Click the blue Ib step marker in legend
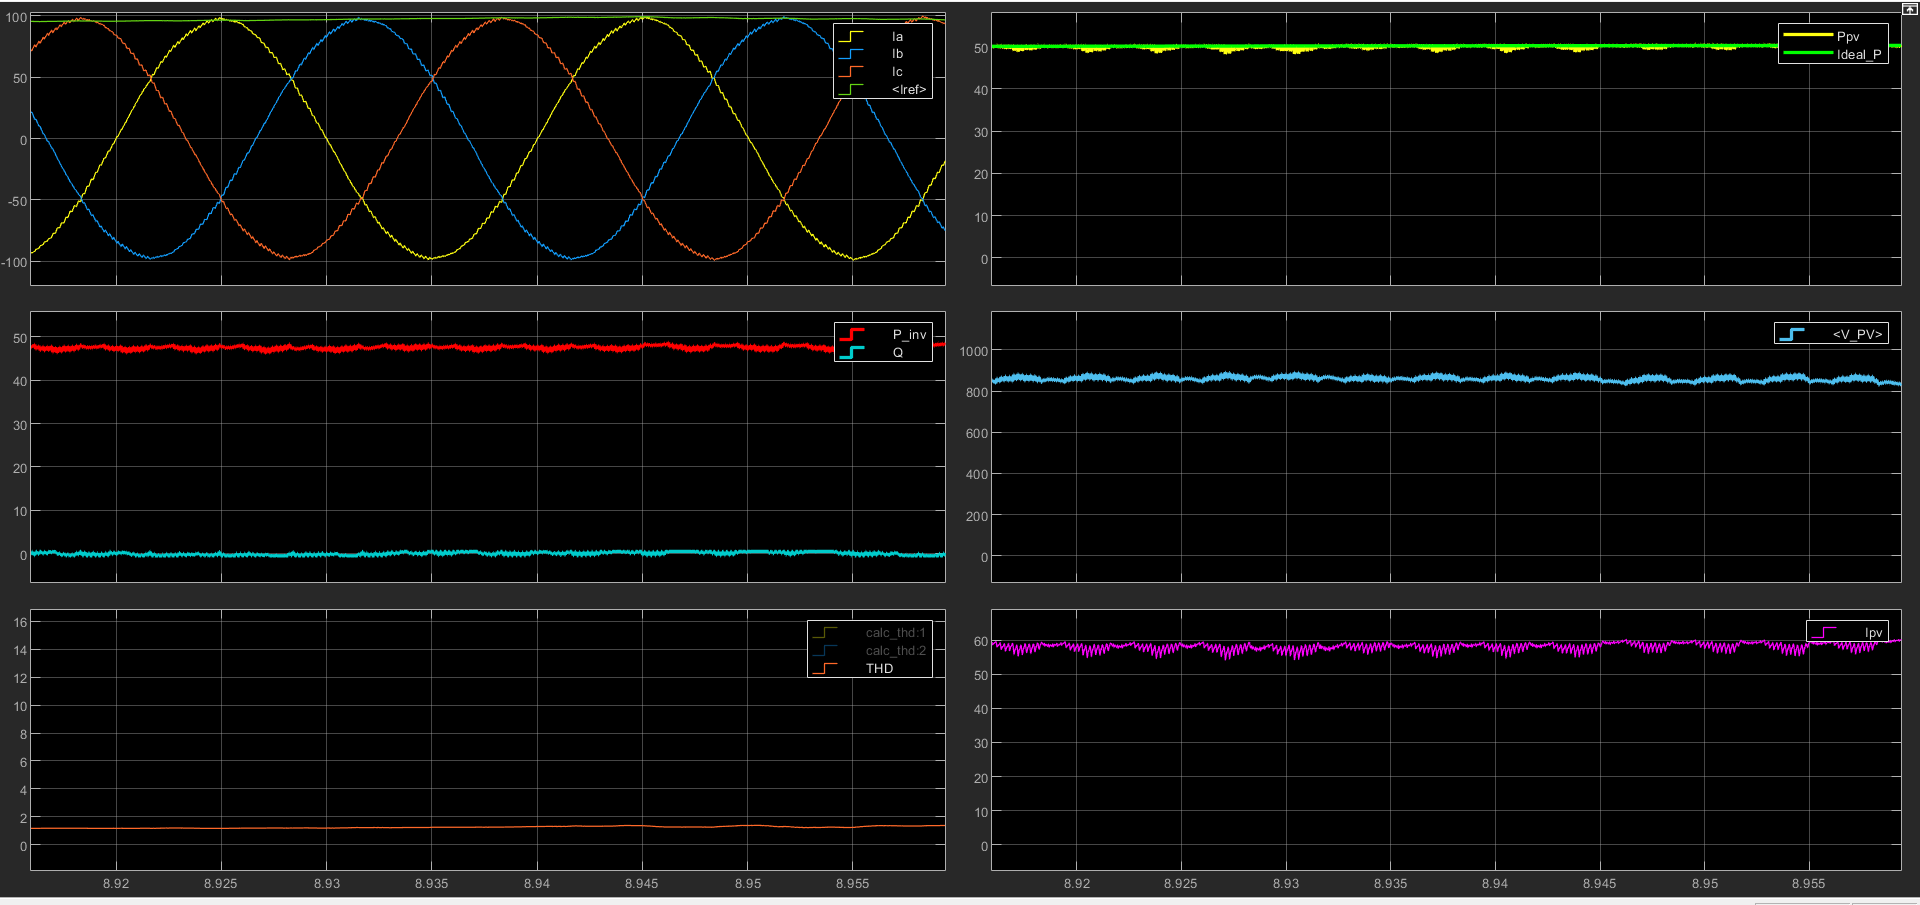 (x=851, y=54)
